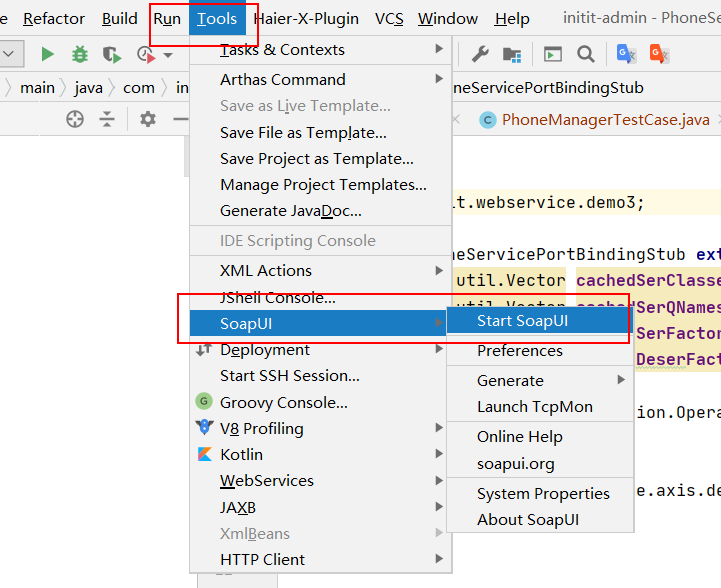Open the Help menu
Viewport: 721px width, 588px height.
(512, 18)
